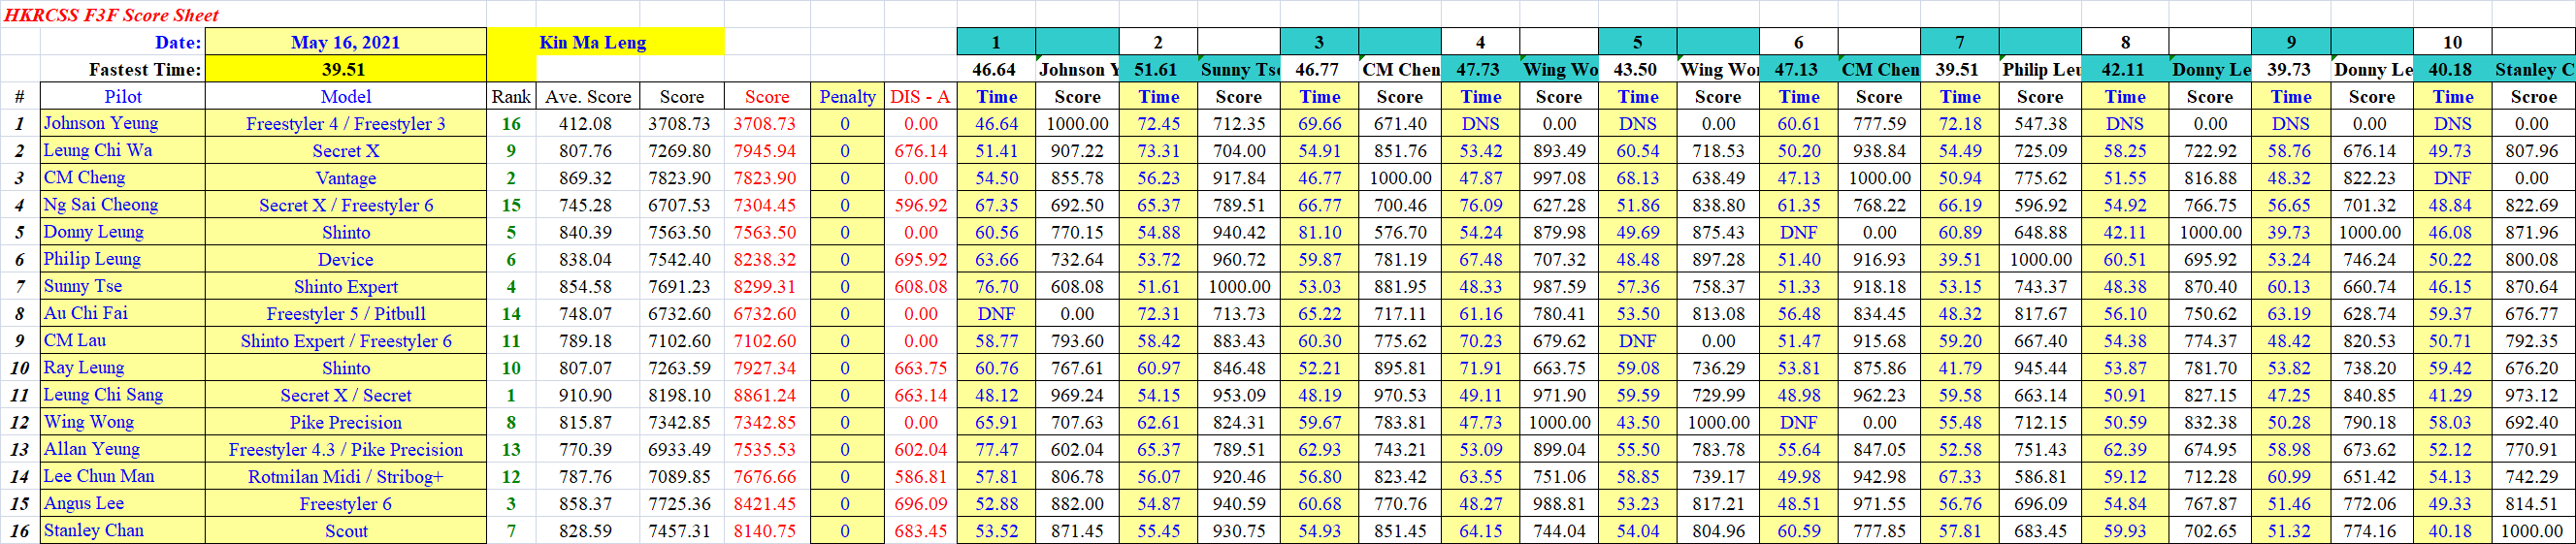The width and height of the screenshot is (2576, 544).
Task: Click the Fastest Time label cell
Action: 144,69
